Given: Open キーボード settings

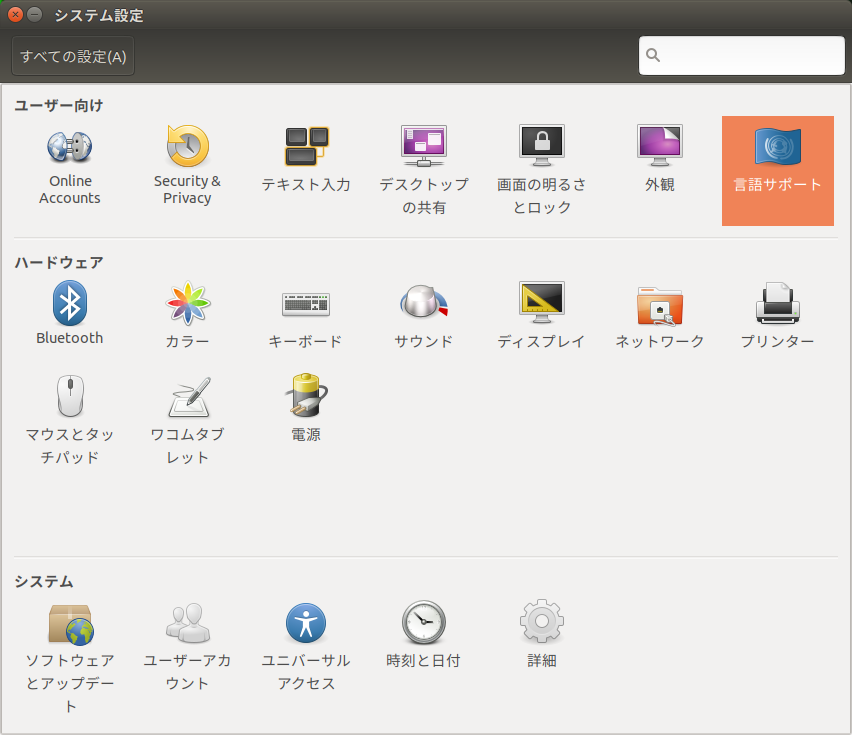Looking at the screenshot, I should pyautogui.click(x=306, y=303).
